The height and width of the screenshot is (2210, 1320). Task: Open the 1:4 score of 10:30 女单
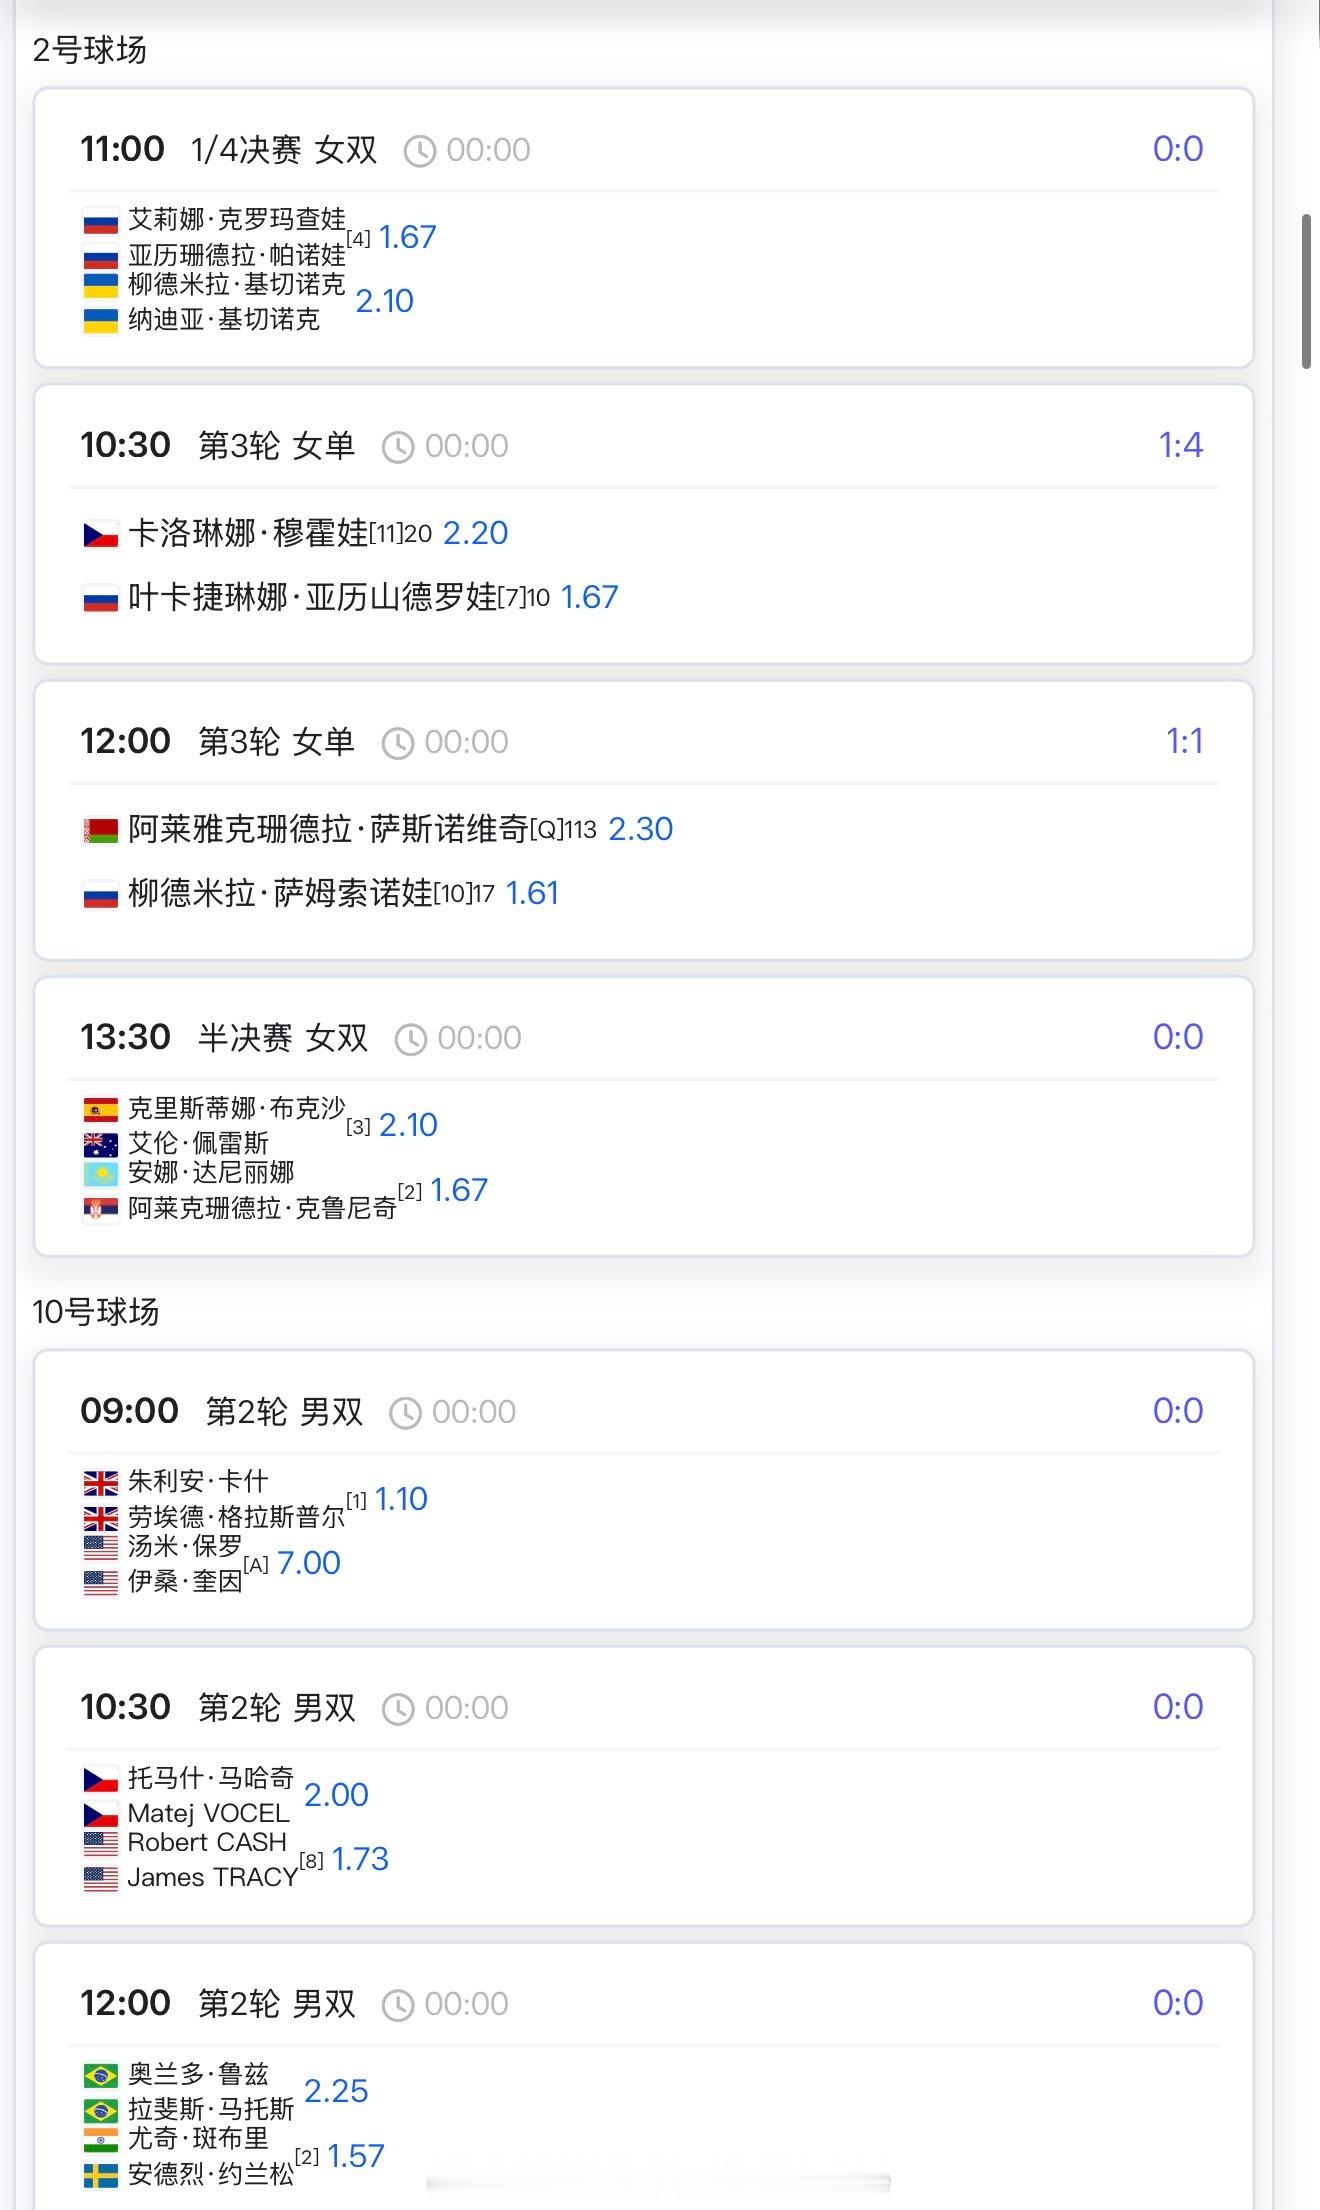pyautogui.click(x=1180, y=445)
